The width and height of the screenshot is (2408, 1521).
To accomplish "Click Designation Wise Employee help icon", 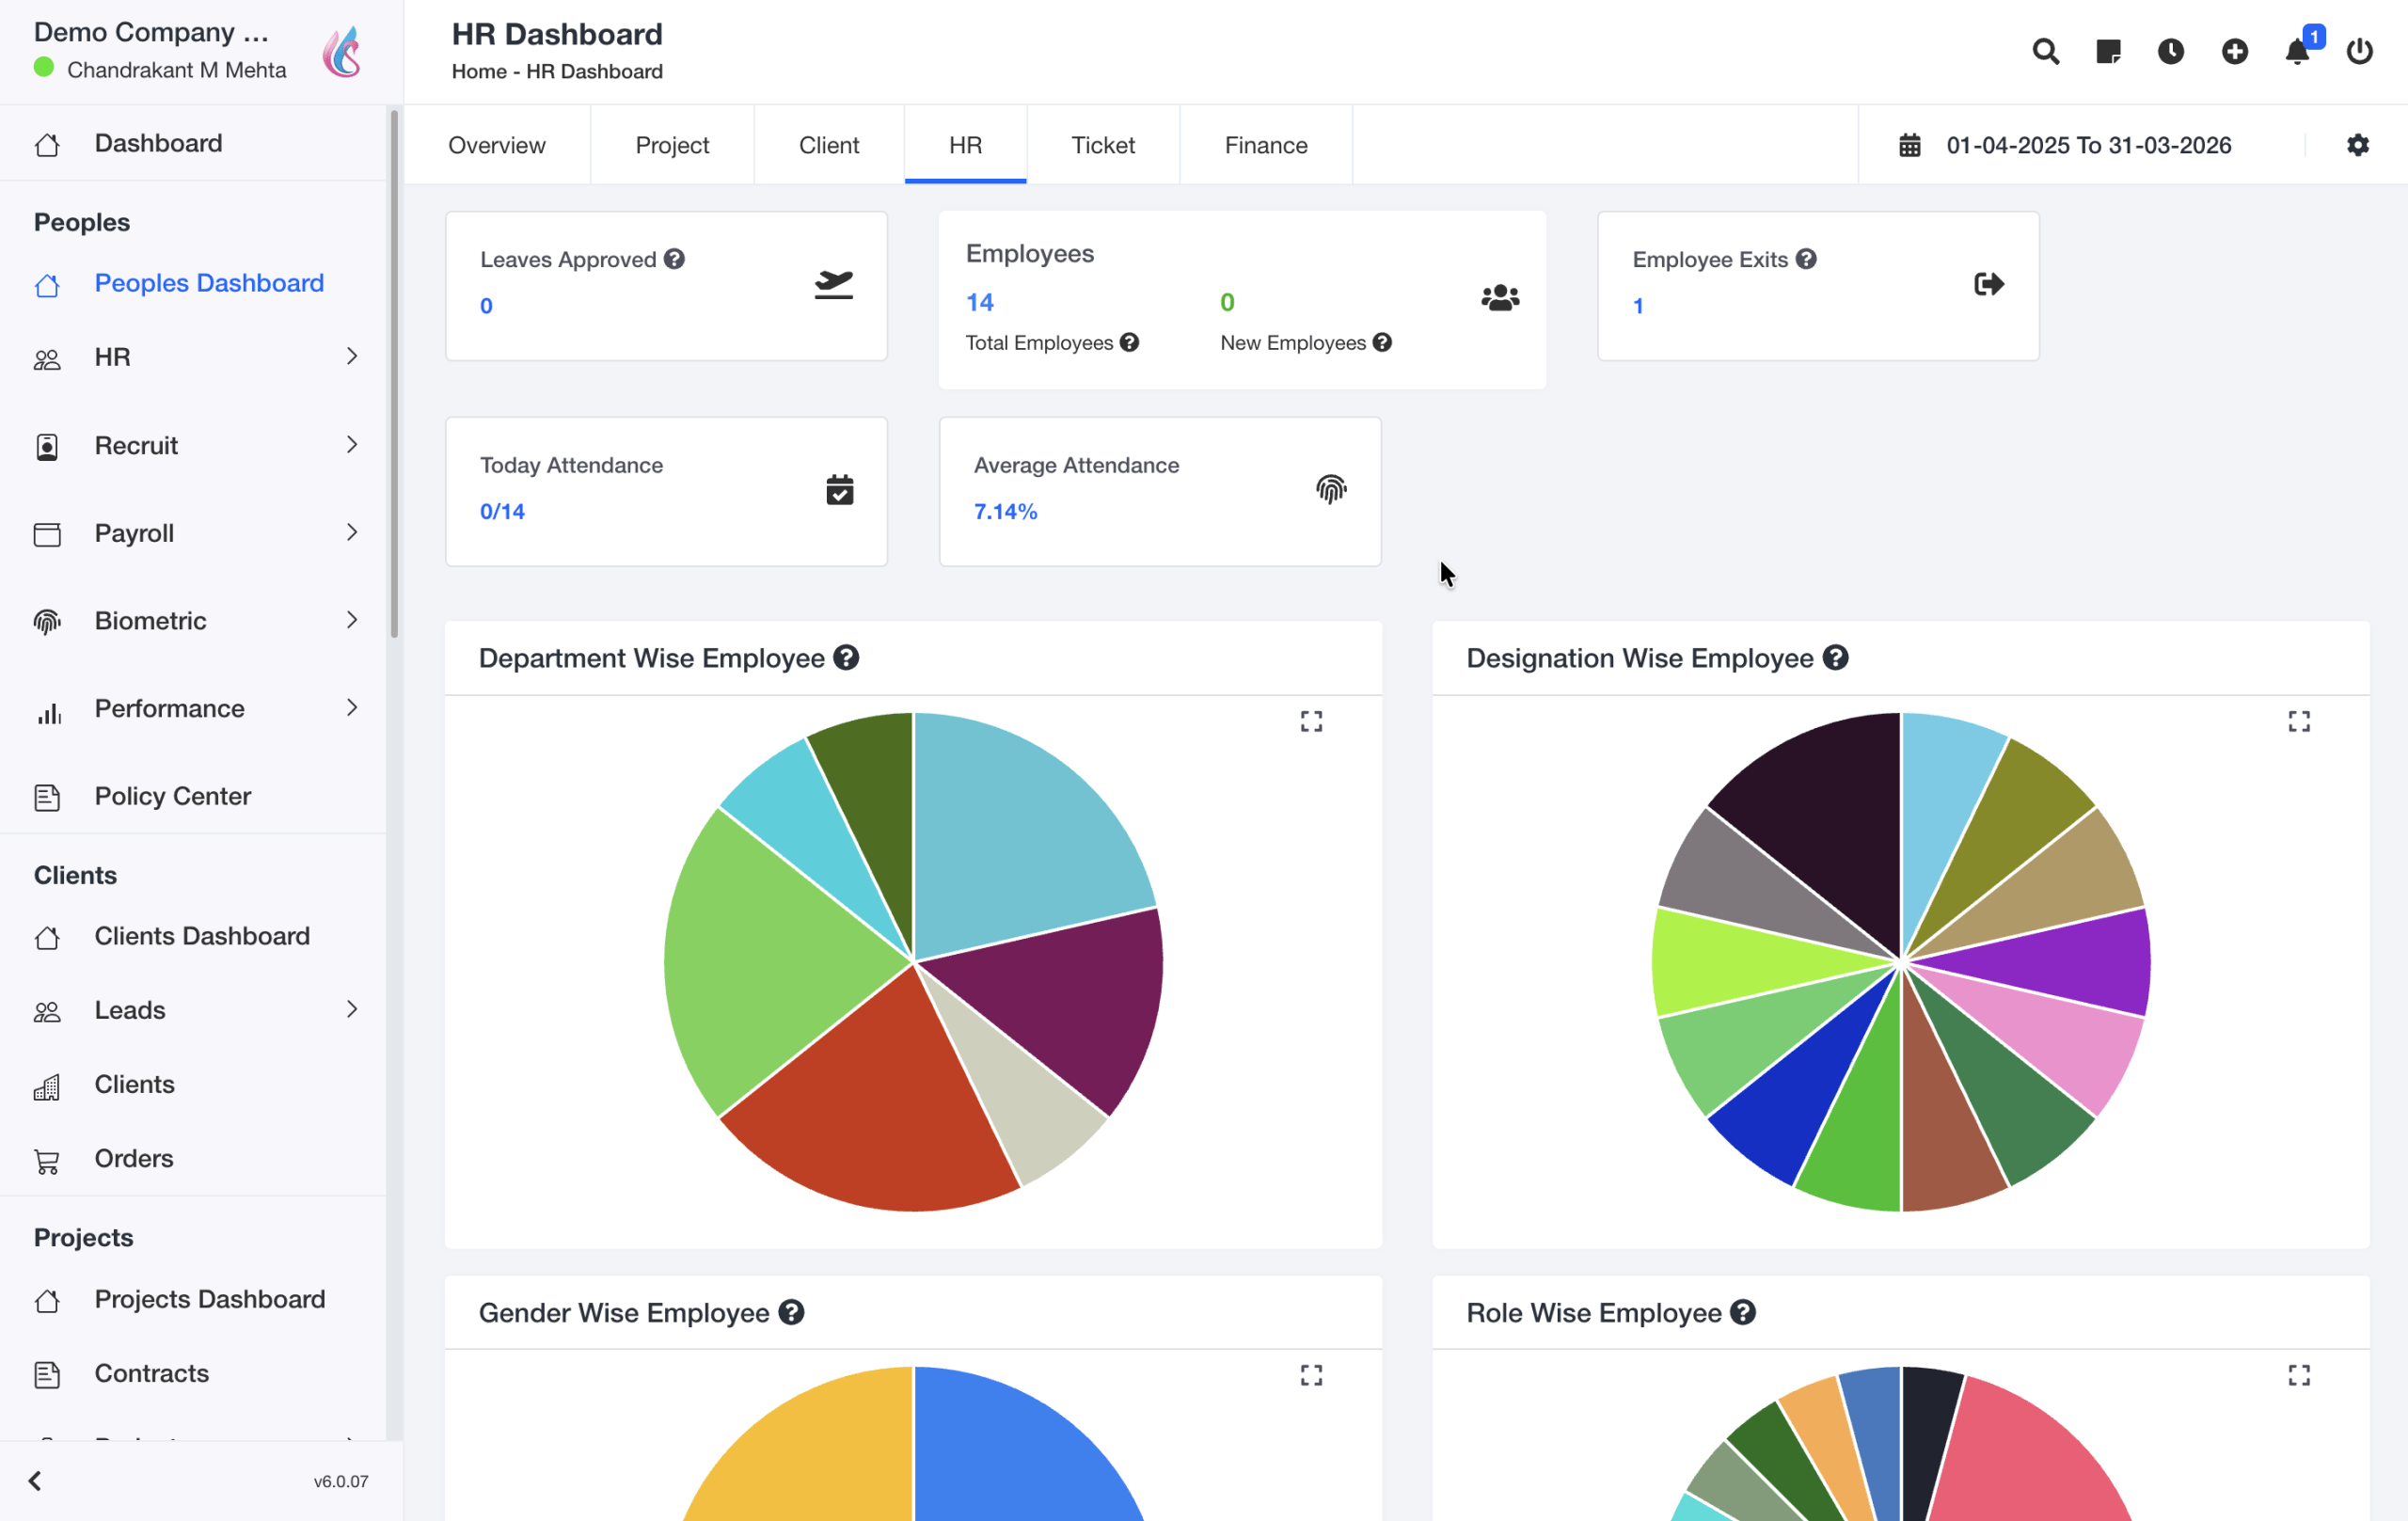I will [x=1835, y=658].
